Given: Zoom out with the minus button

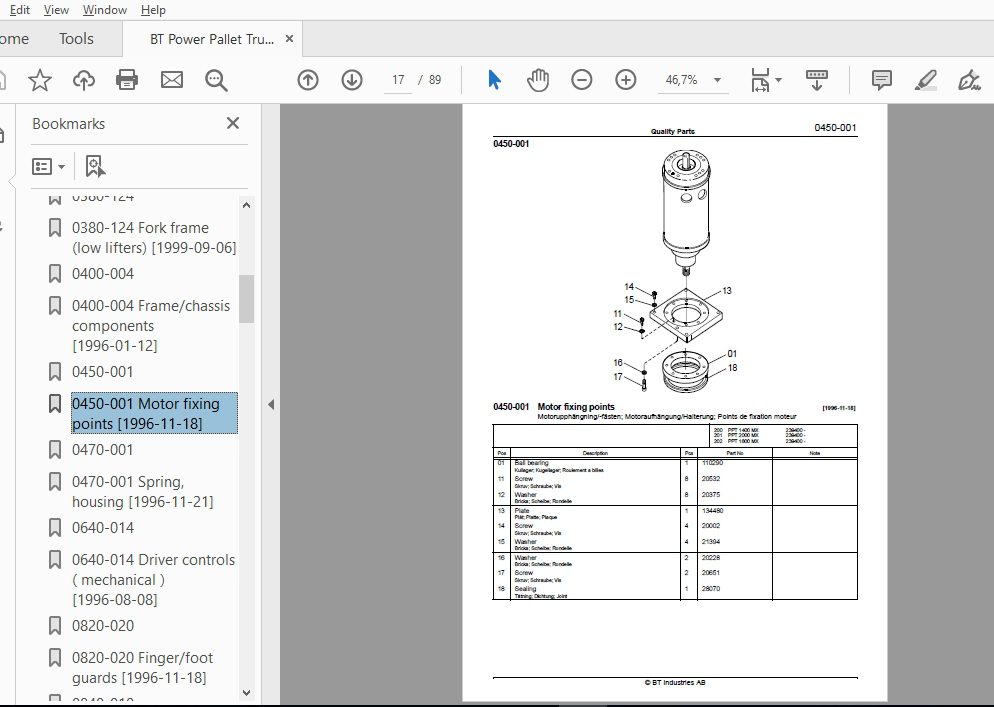Looking at the screenshot, I should click(581, 80).
